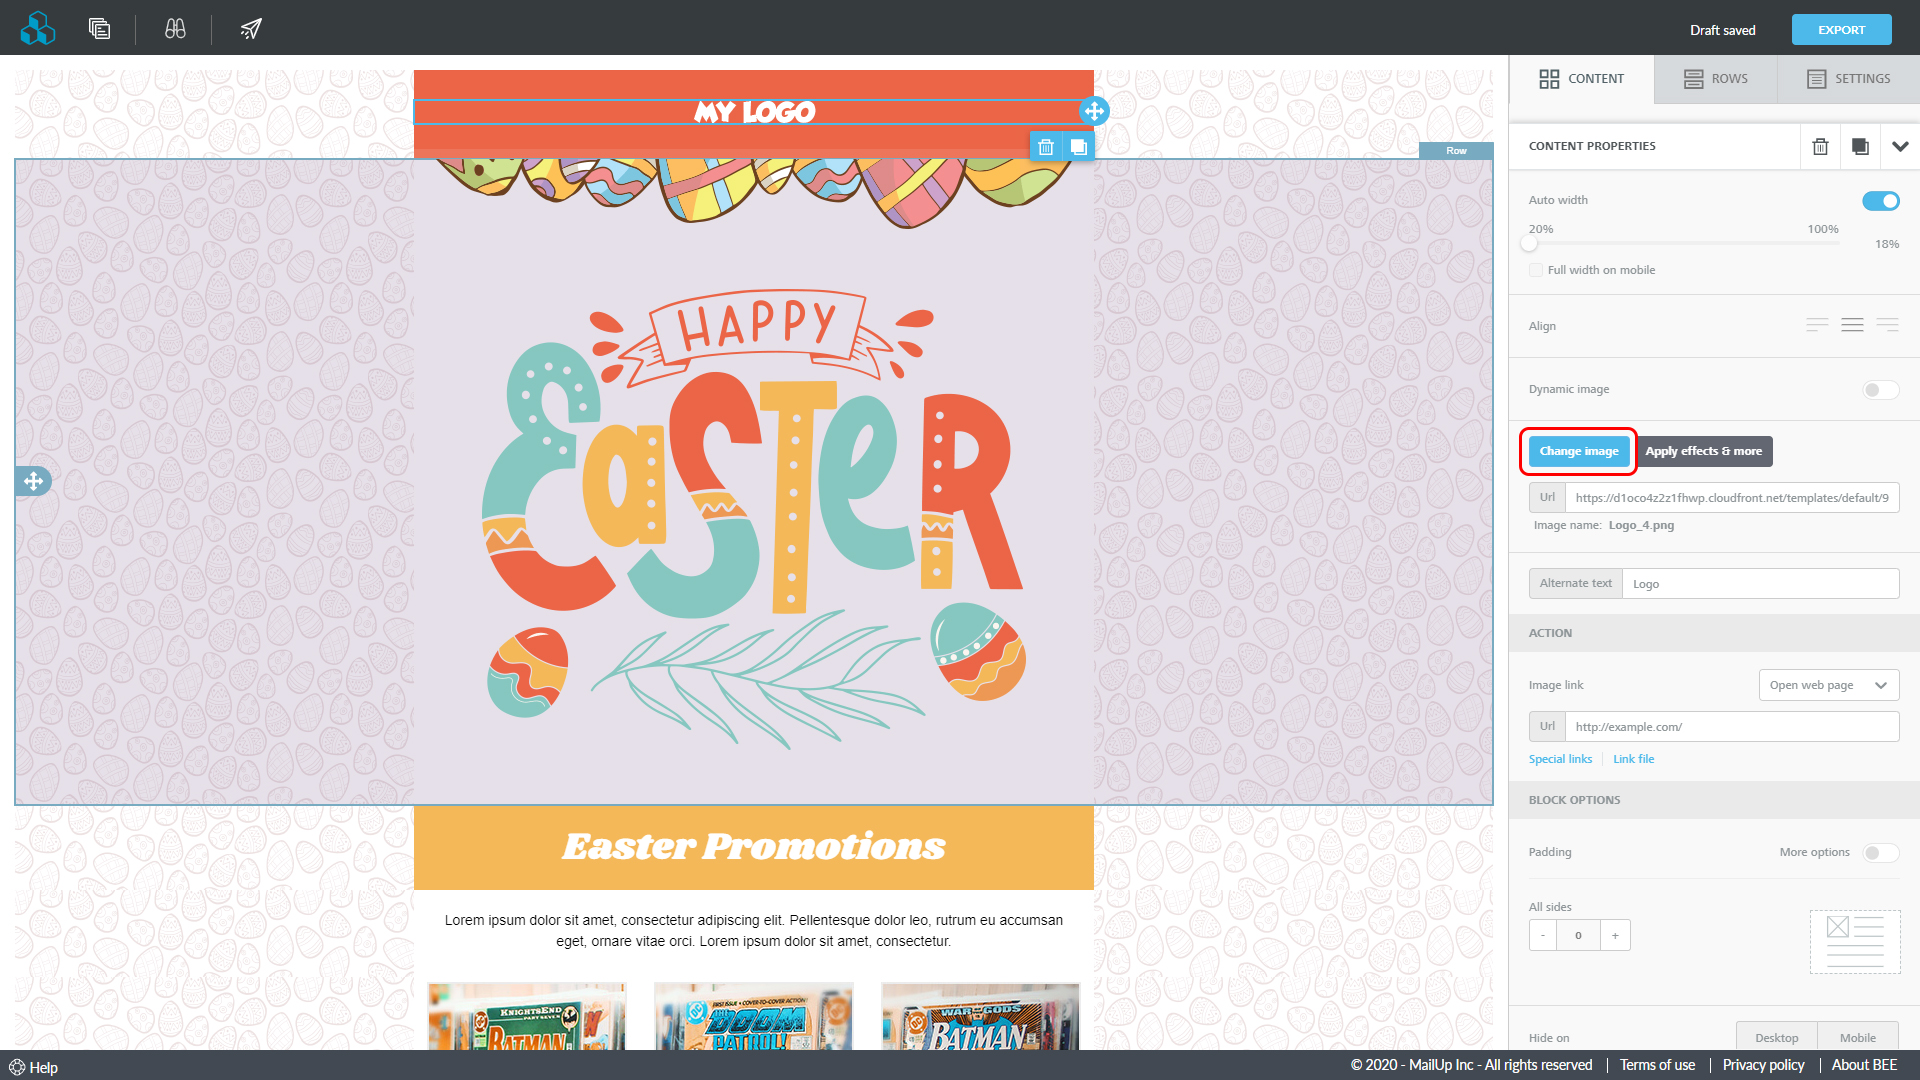Turn on More options for padding
This screenshot has width=1920, height=1080.
tap(1880, 853)
